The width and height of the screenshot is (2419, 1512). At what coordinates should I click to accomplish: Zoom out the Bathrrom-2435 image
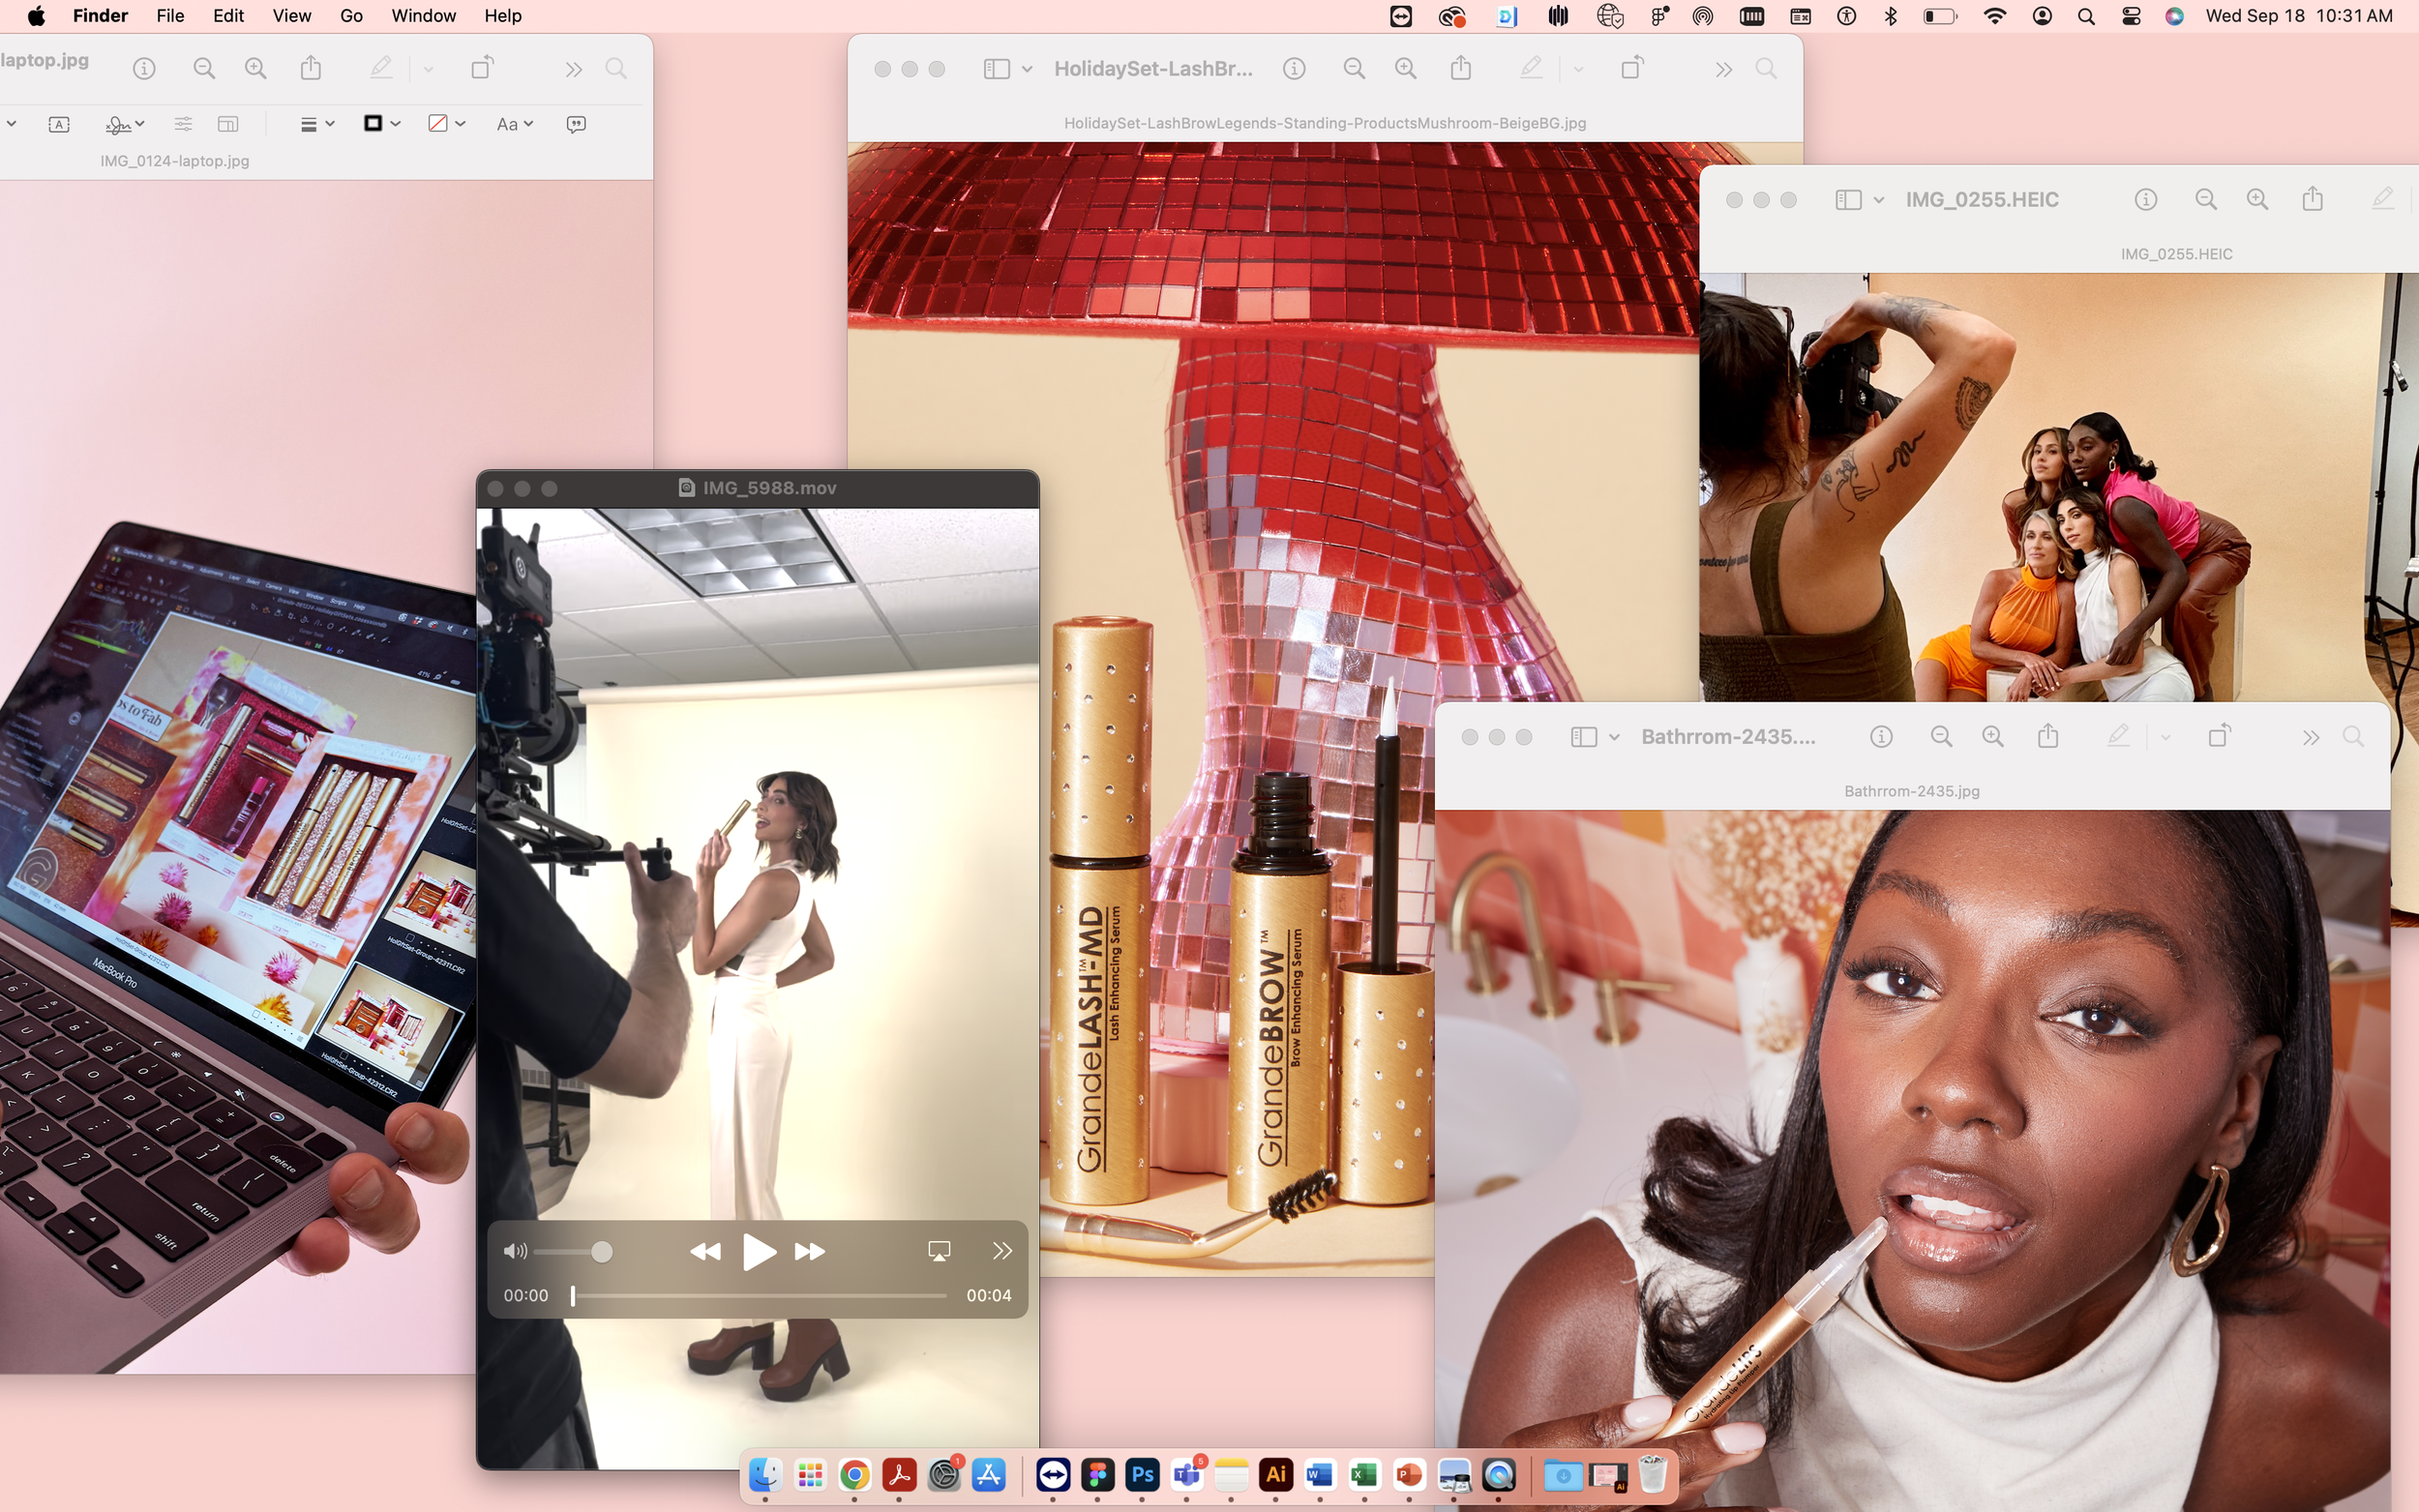point(1941,737)
